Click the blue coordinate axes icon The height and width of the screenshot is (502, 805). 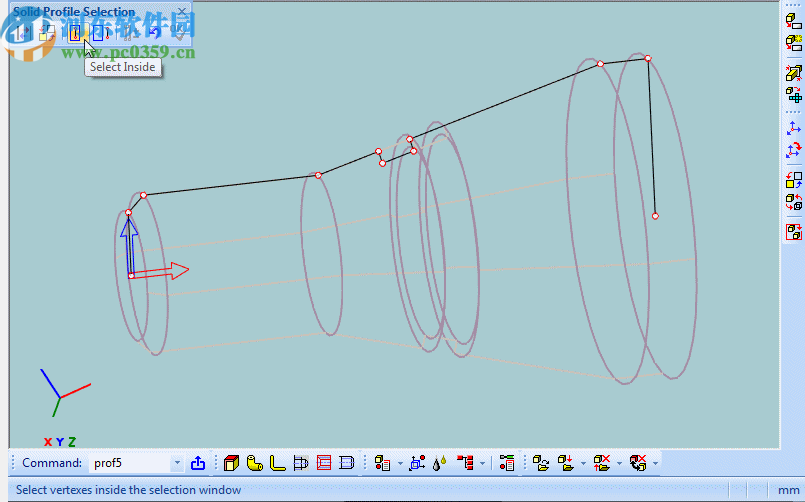click(794, 128)
